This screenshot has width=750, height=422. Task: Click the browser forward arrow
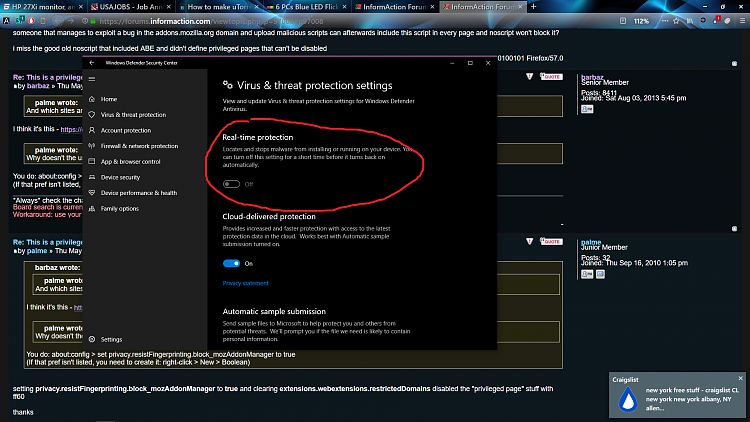(x=70, y=21)
